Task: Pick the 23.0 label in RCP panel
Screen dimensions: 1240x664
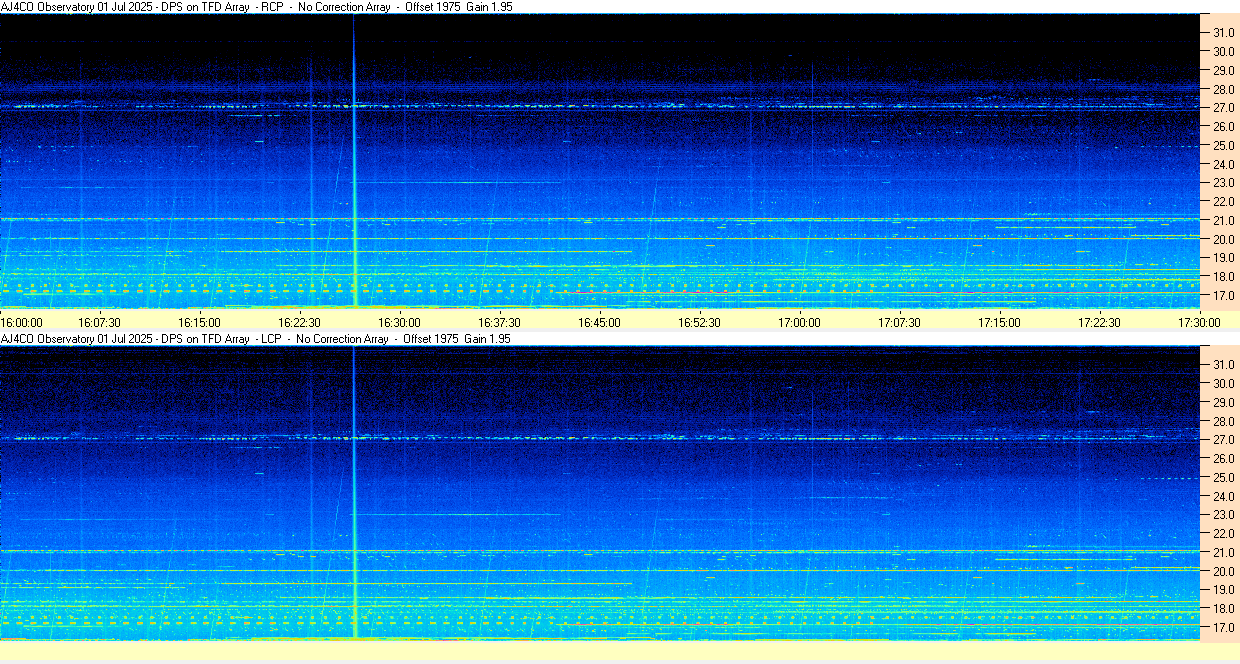Action: [1224, 183]
